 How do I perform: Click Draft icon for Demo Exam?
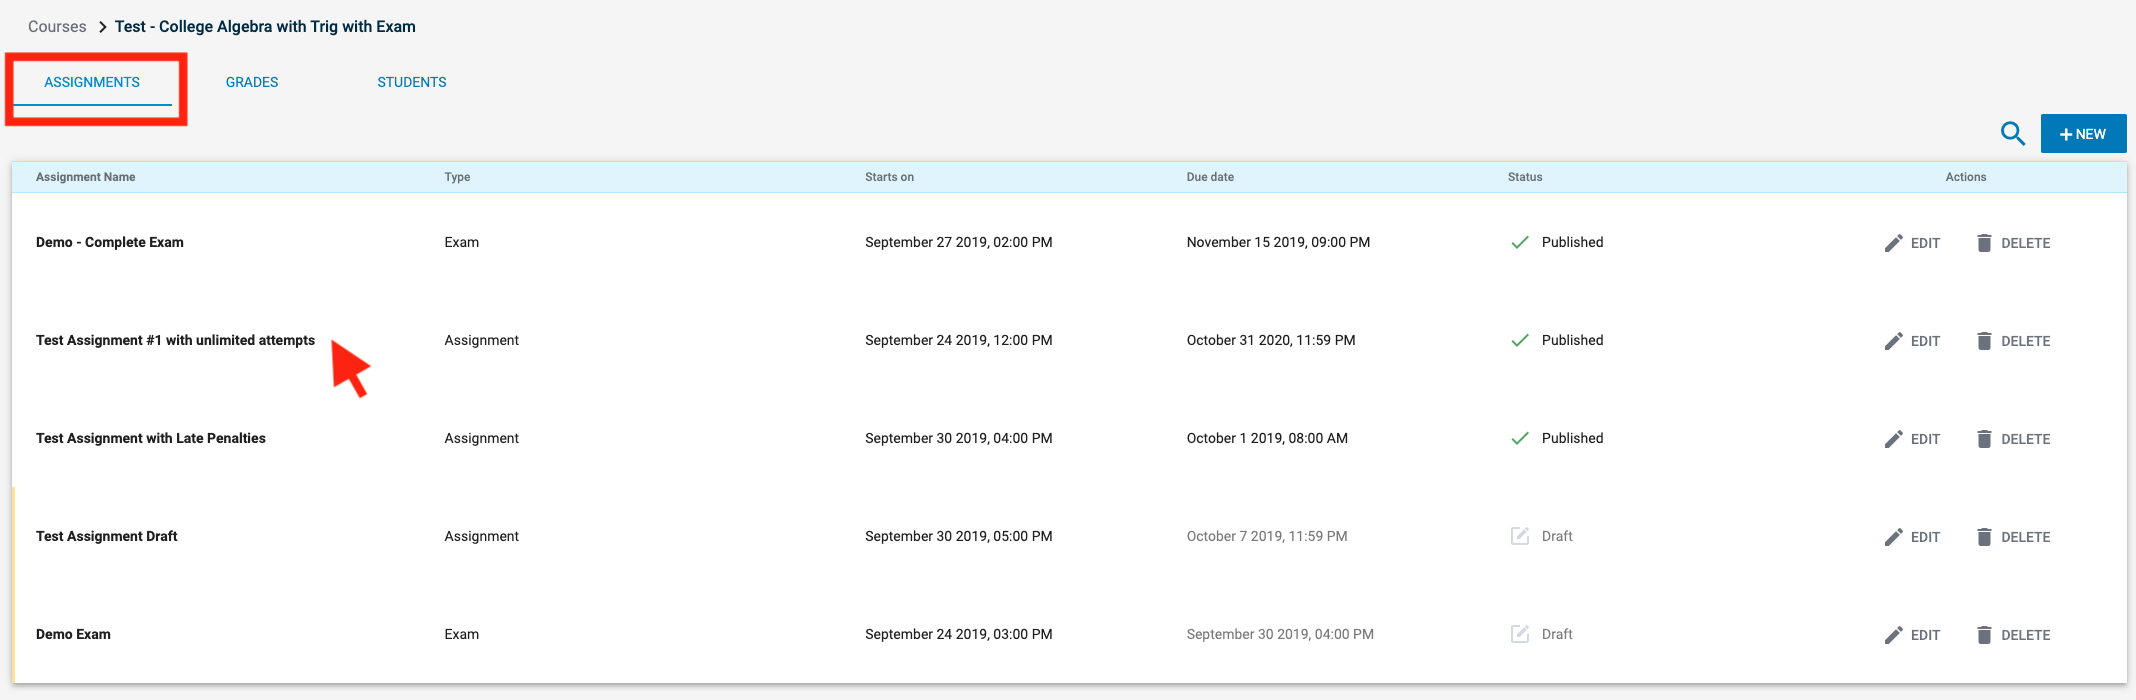tap(1520, 634)
